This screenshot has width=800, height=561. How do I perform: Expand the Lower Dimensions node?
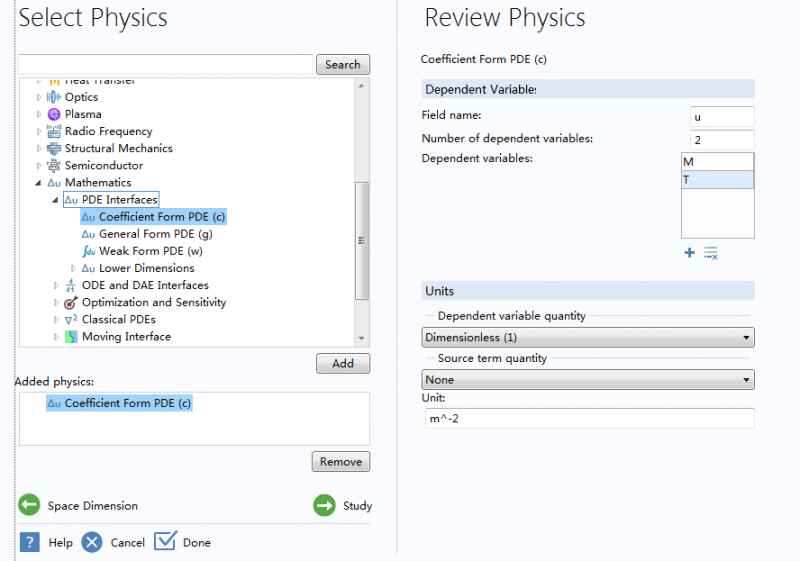(x=73, y=268)
